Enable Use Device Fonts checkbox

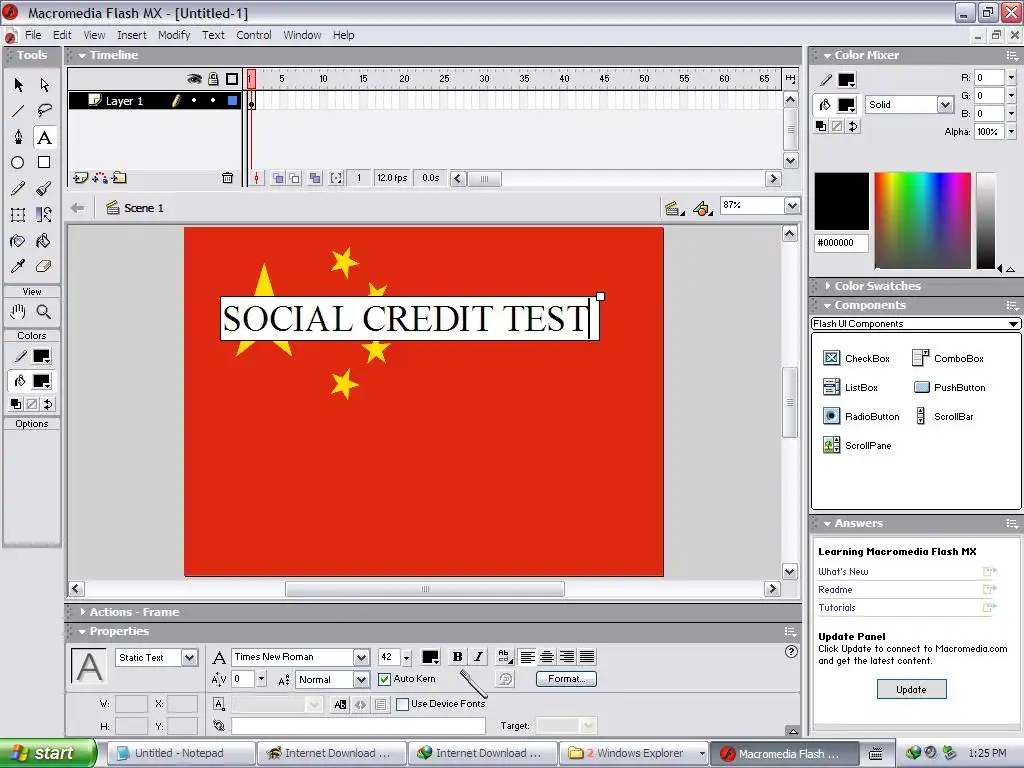pos(403,704)
